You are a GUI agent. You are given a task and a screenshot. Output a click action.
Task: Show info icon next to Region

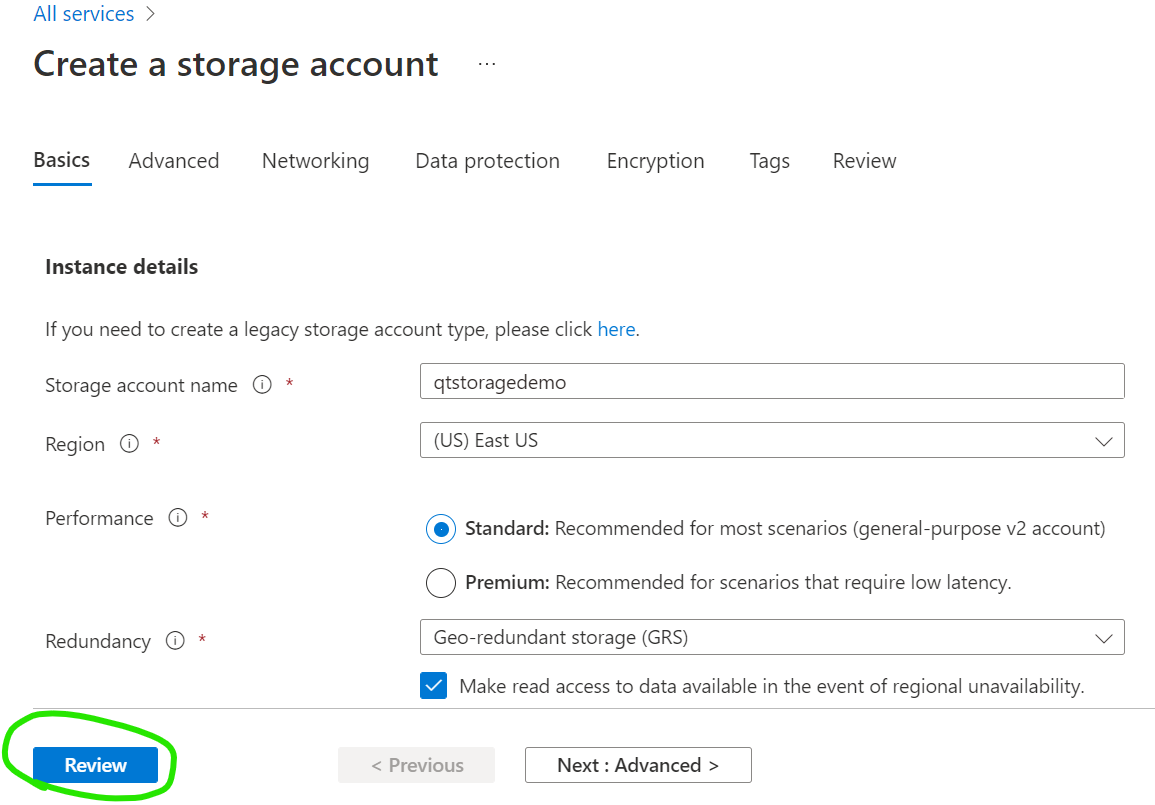[x=130, y=443]
